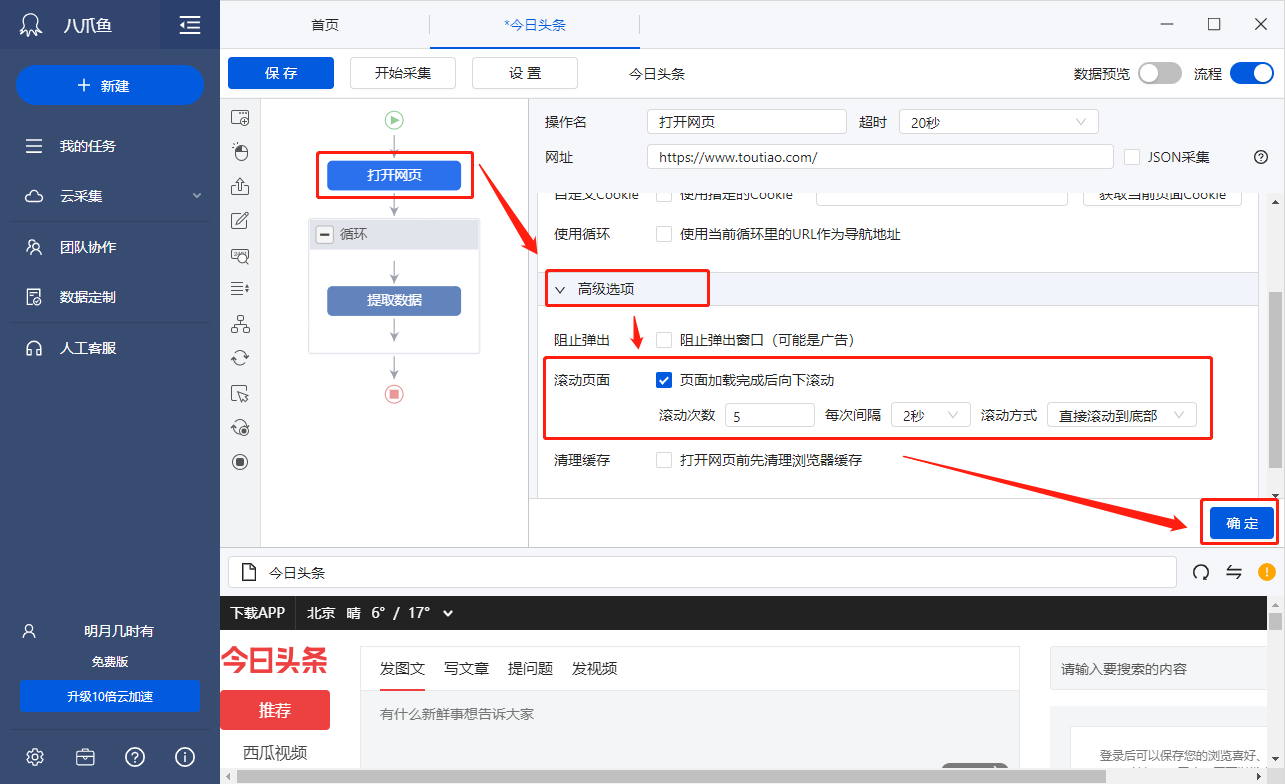Image resolution: width=1285 pixels, height=784 pixels.
Task: Select the 发视频 tab on Toutiao
Action: click(x=594, y=668)
